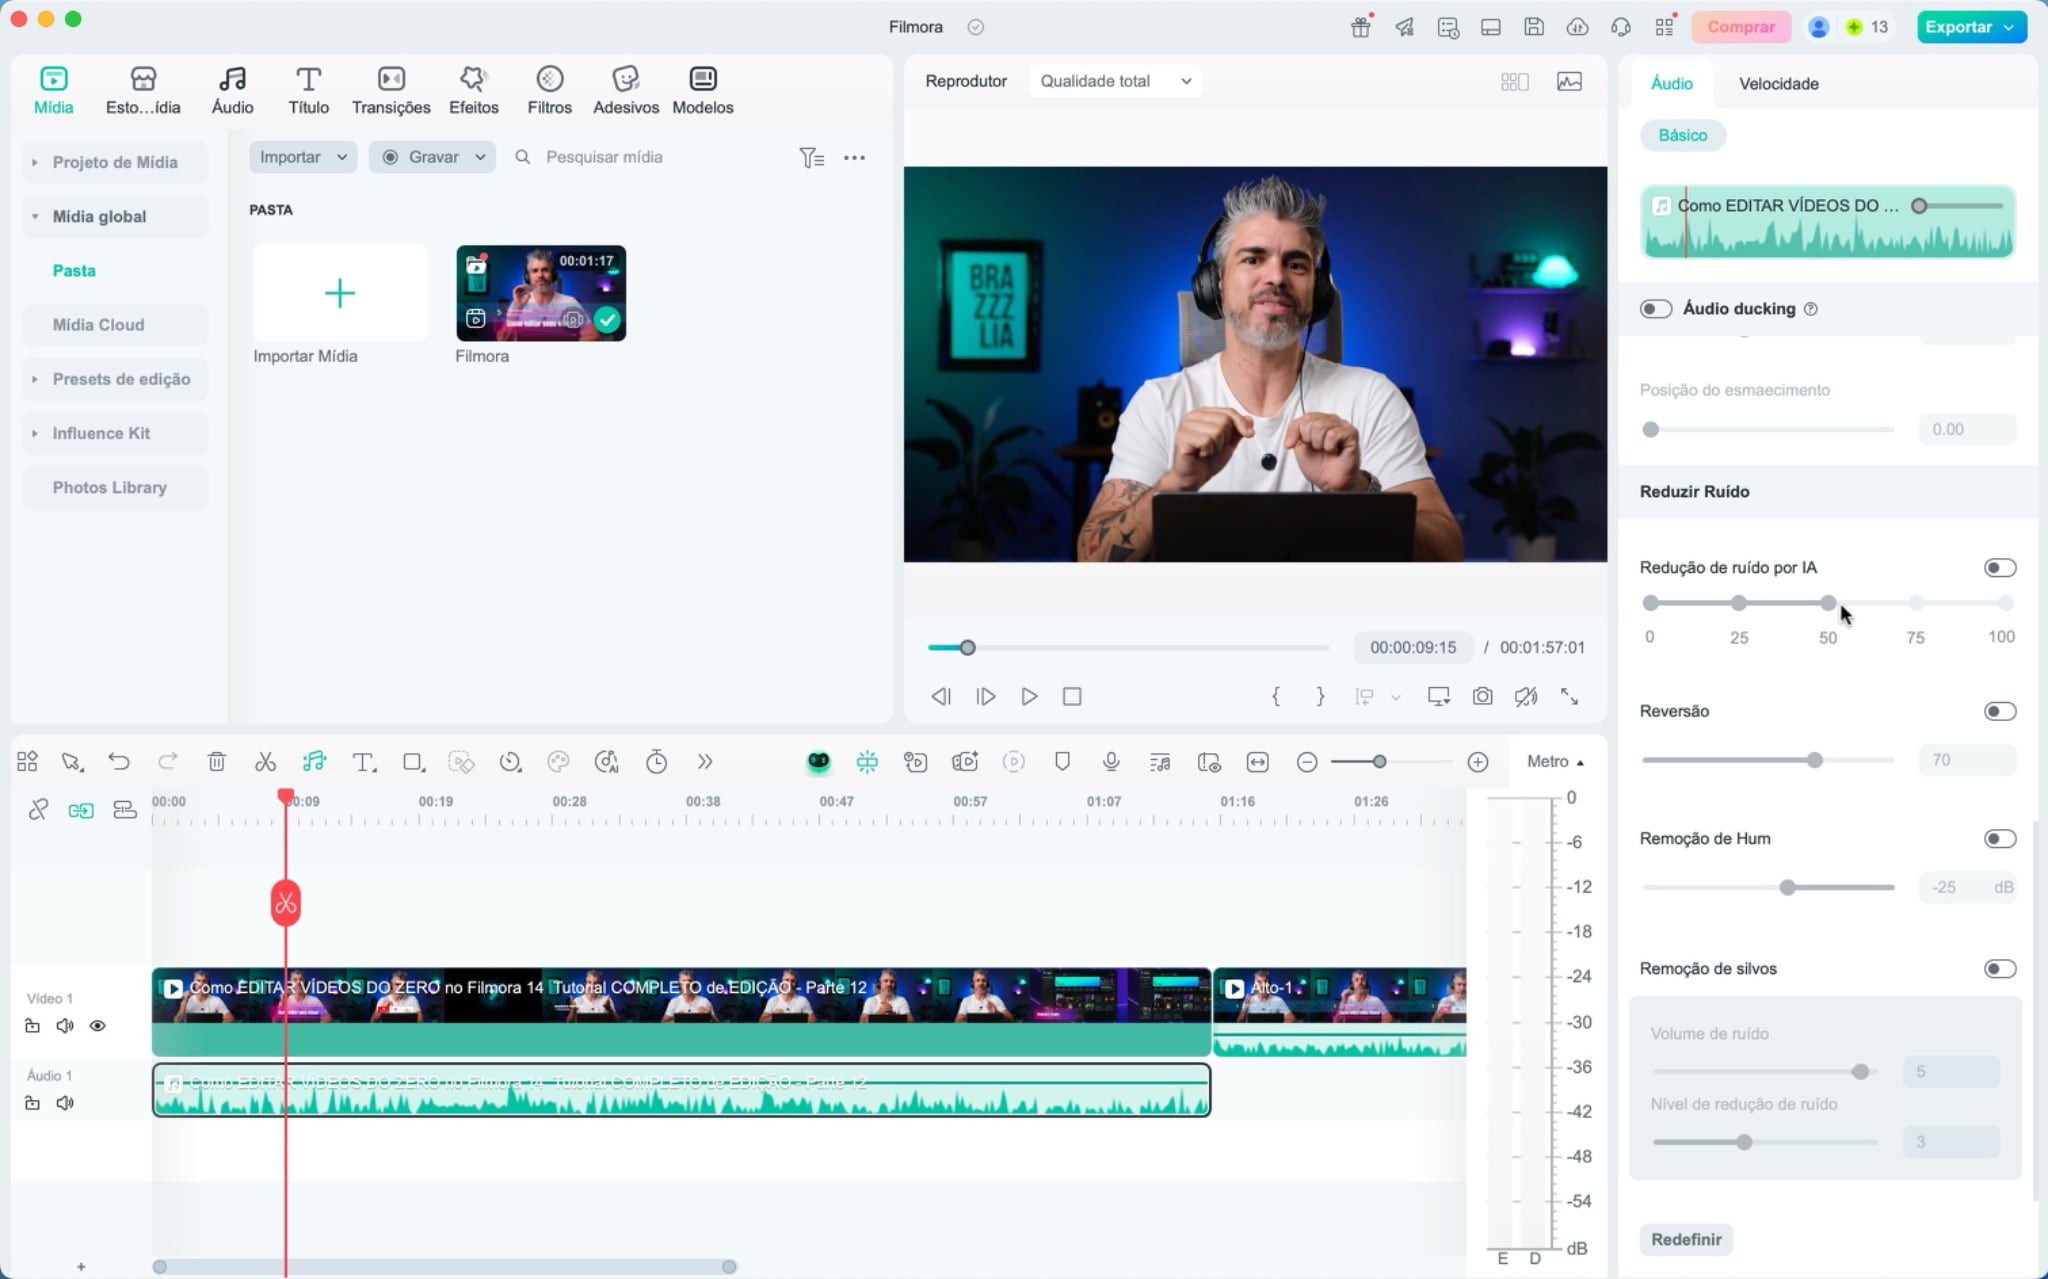Open the Color palette tool in timeline toolbar

pos(558,762)
